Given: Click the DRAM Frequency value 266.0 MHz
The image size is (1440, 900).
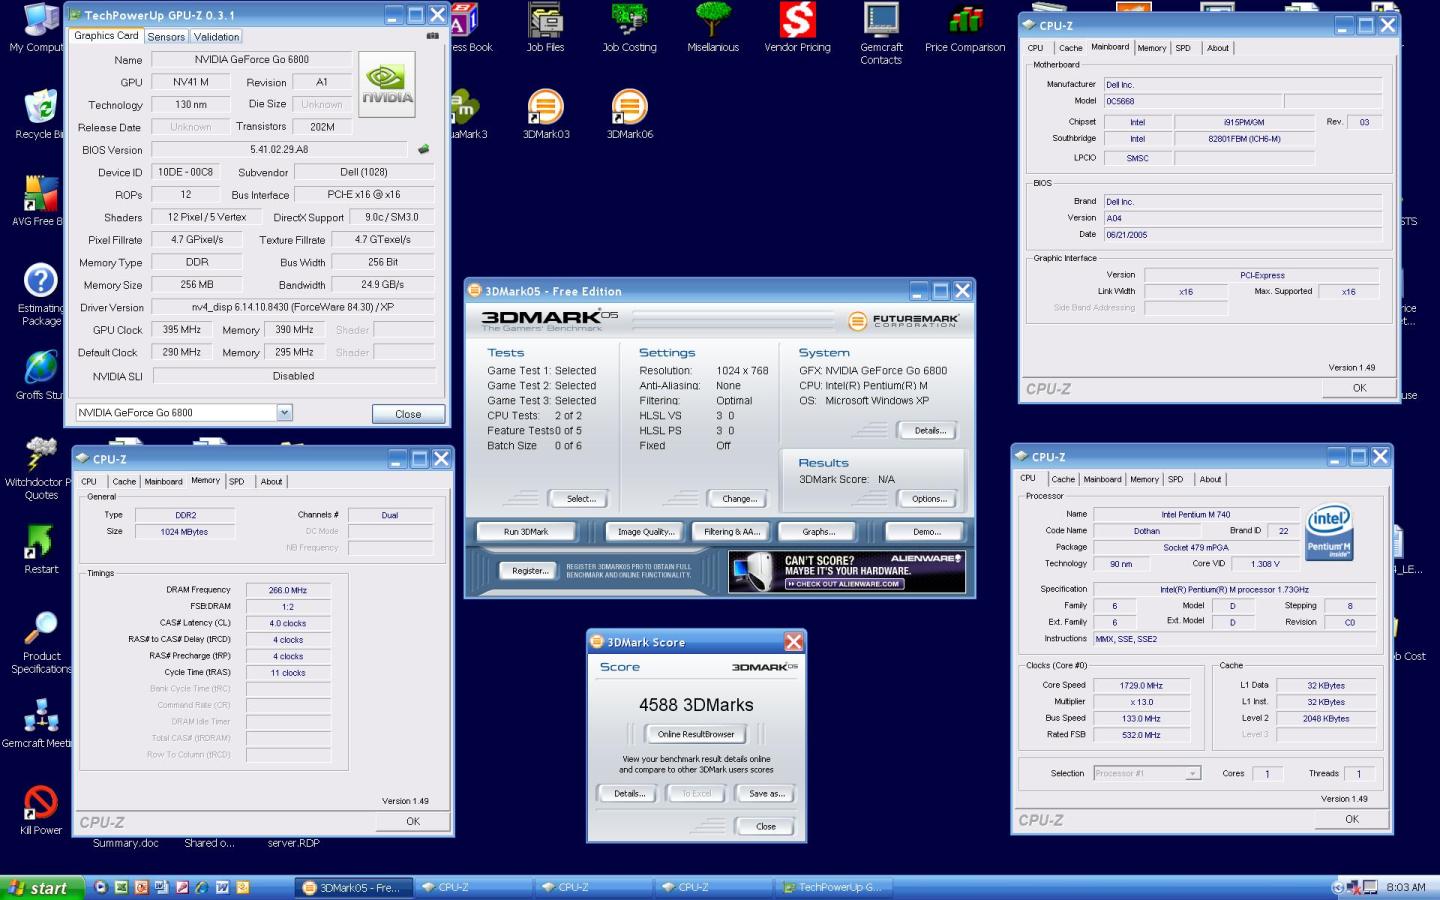Looking at the screenshot, I should 288,591.
